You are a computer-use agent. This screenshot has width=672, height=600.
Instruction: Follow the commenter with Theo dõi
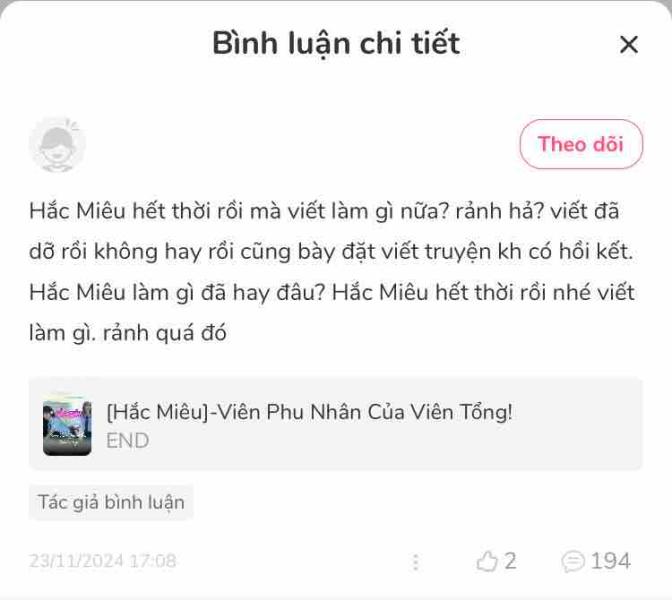point(581,144)
